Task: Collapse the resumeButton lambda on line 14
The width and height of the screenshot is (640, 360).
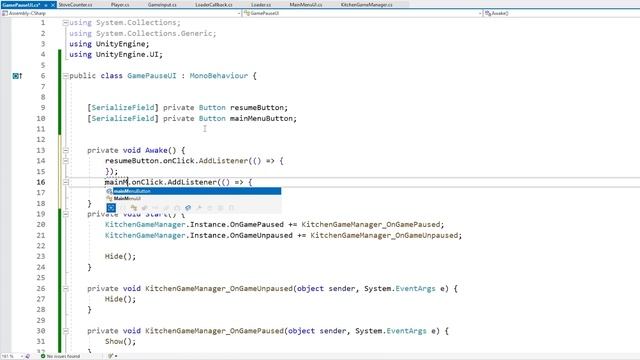Action: (65, 161)
